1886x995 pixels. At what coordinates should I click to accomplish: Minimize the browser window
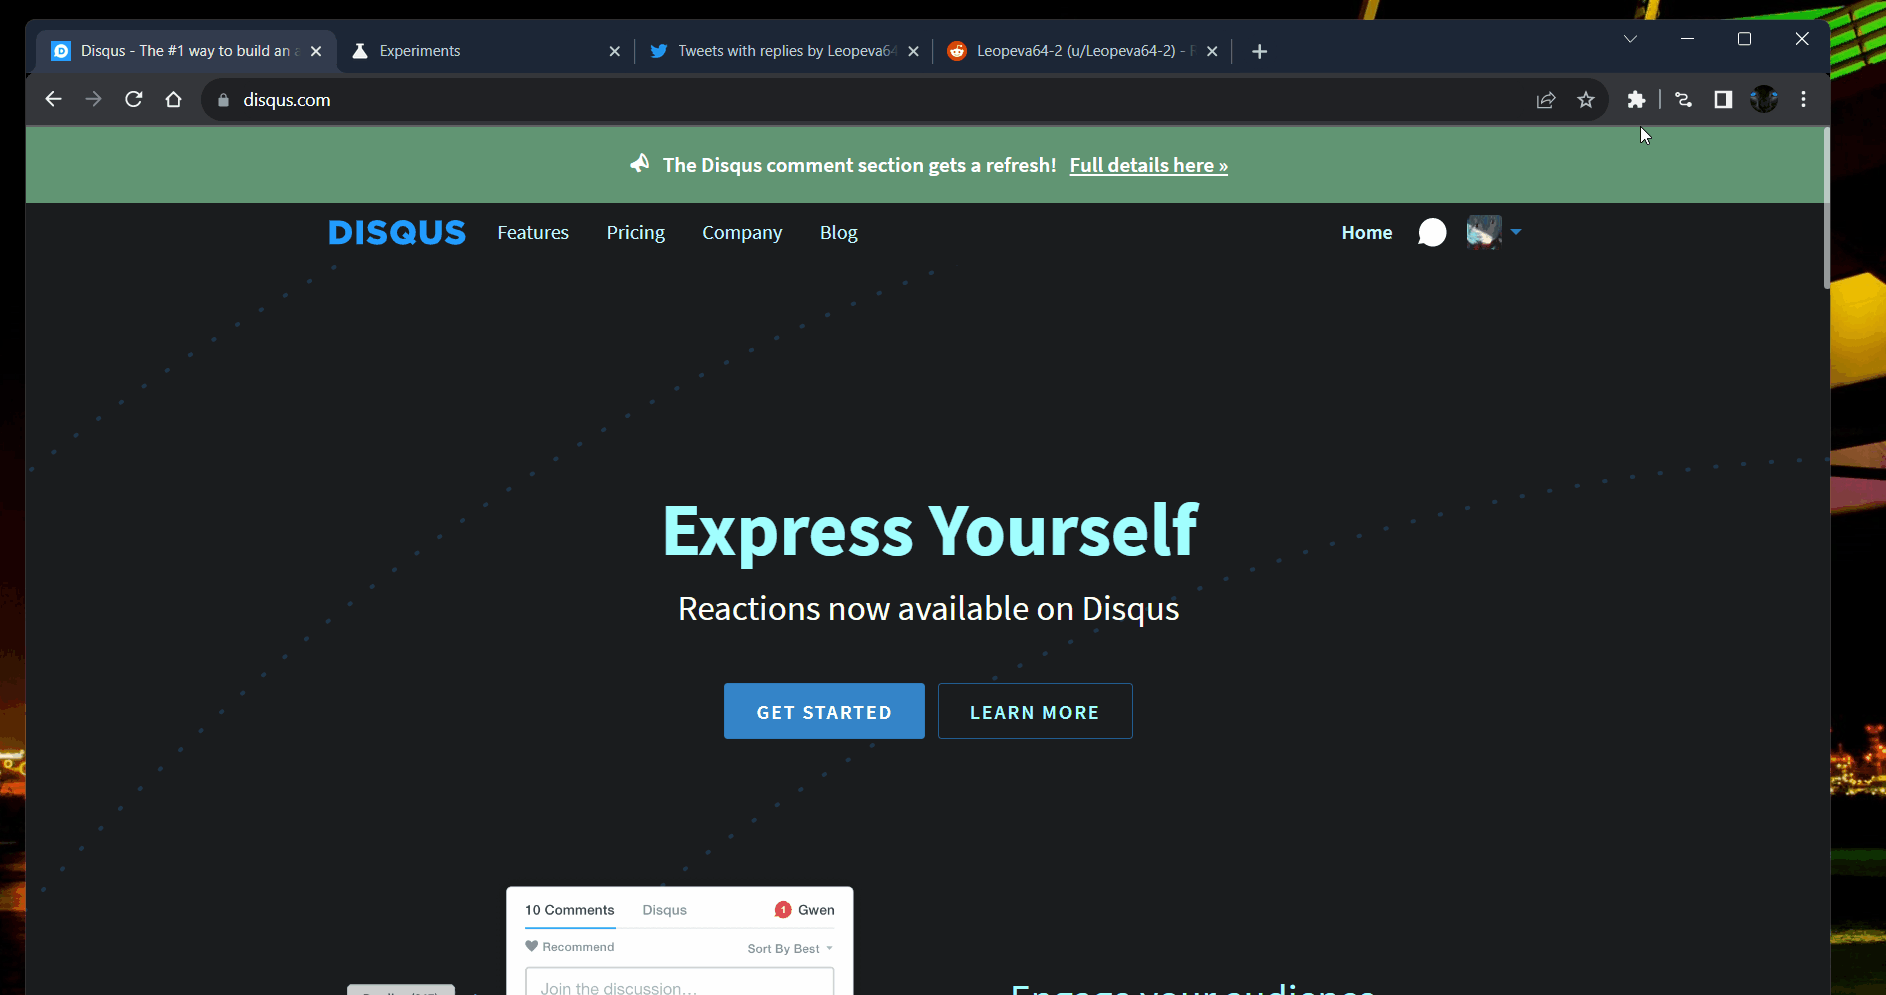click(1688, 39)
